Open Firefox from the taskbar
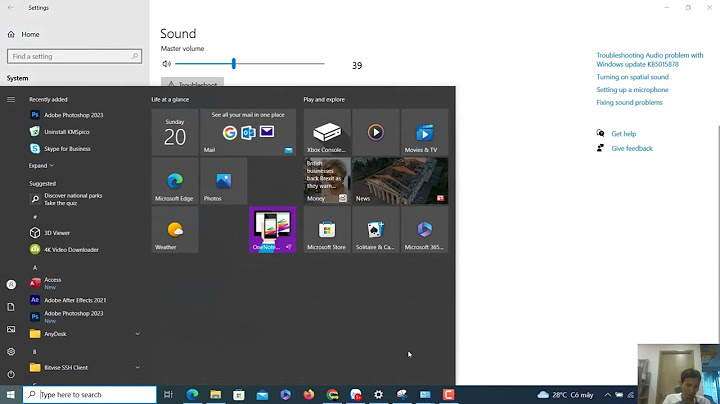The width and height of the screenshot is (720, 404). pyautogui.click(x=309, y=394)
